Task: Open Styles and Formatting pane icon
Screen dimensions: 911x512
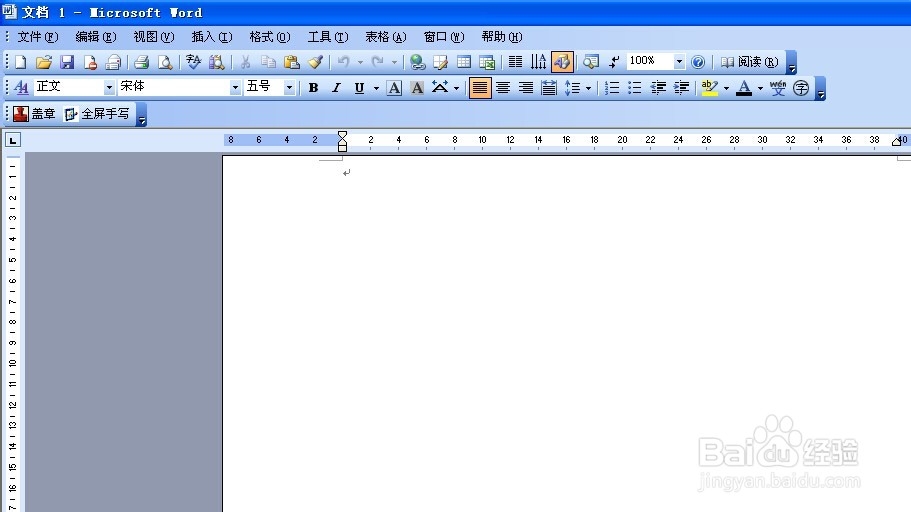Action: coord(21,87)
